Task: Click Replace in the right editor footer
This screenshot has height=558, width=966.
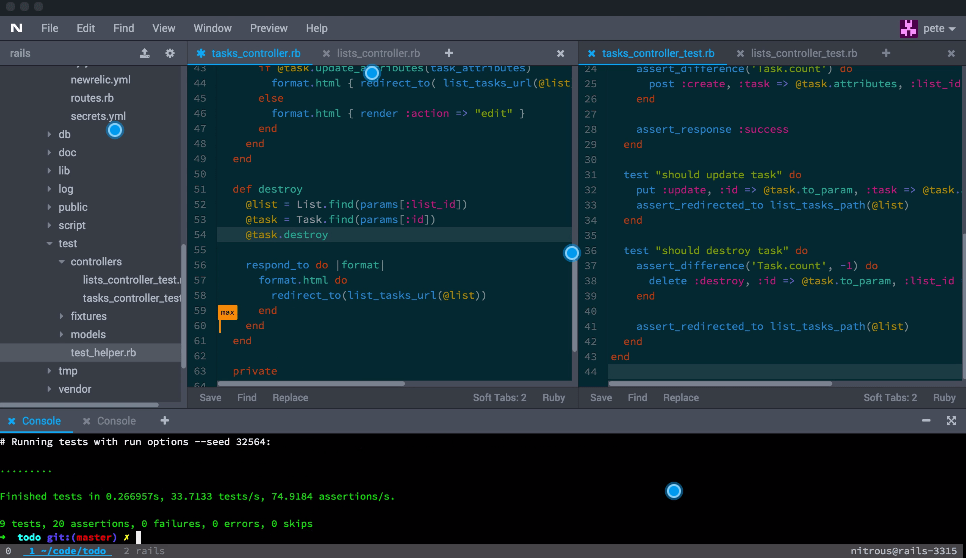Action: click(x=681, y=397)
